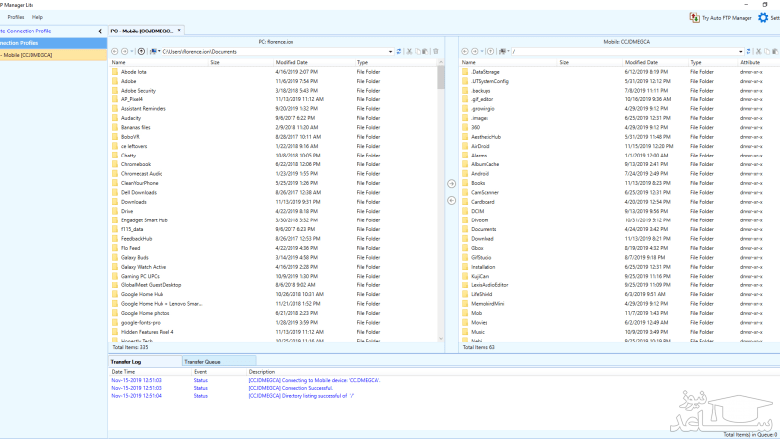
Task: Select the Audacity folder in PC pane
Action: coord(133,118)
